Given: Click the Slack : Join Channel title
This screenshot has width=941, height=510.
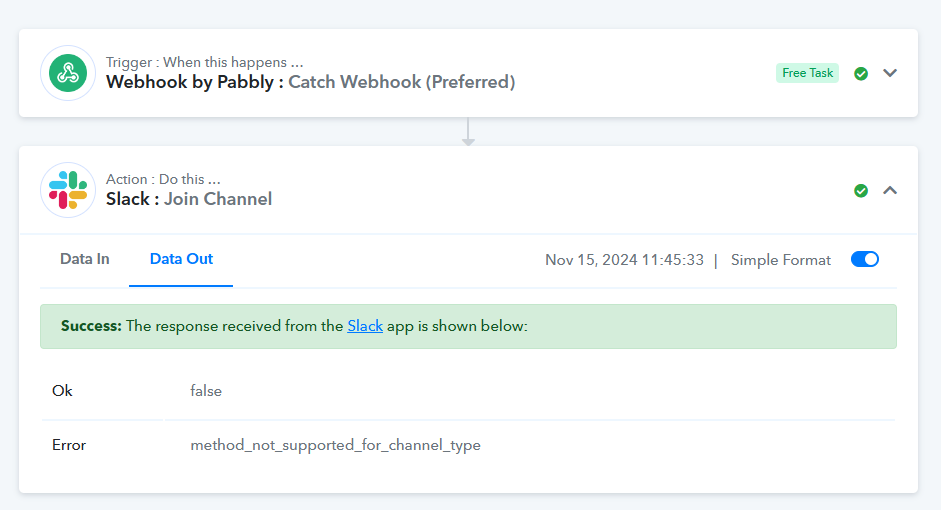Looking at the screenshot, I should point(189,199).
